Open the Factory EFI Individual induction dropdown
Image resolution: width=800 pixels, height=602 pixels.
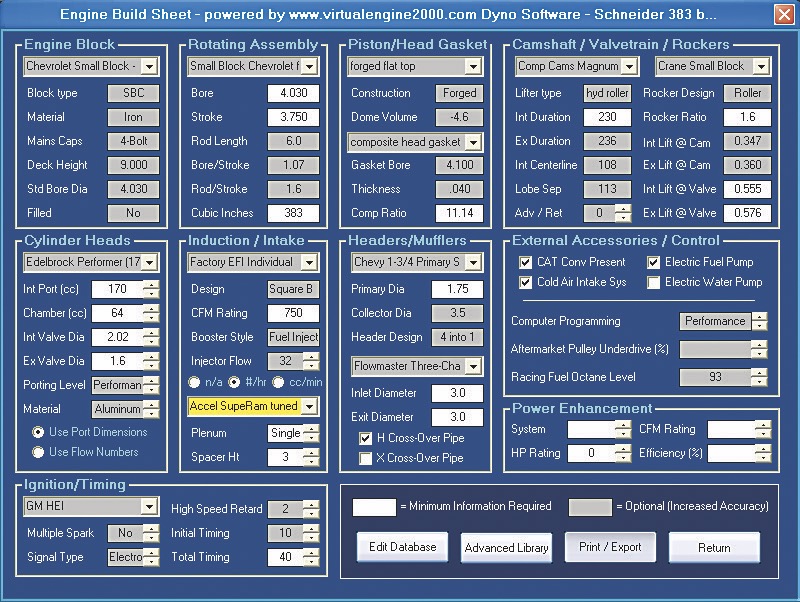(x=309, y=262)
